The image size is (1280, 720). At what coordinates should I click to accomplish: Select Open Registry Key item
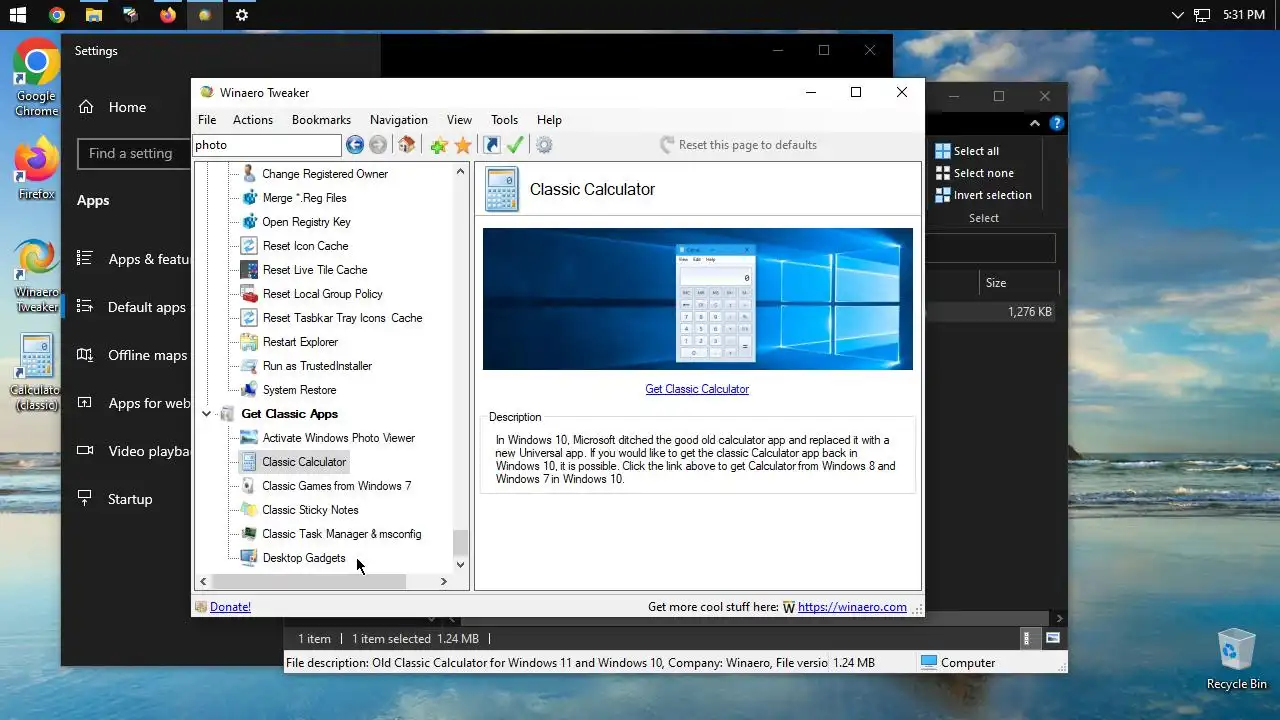306,222
